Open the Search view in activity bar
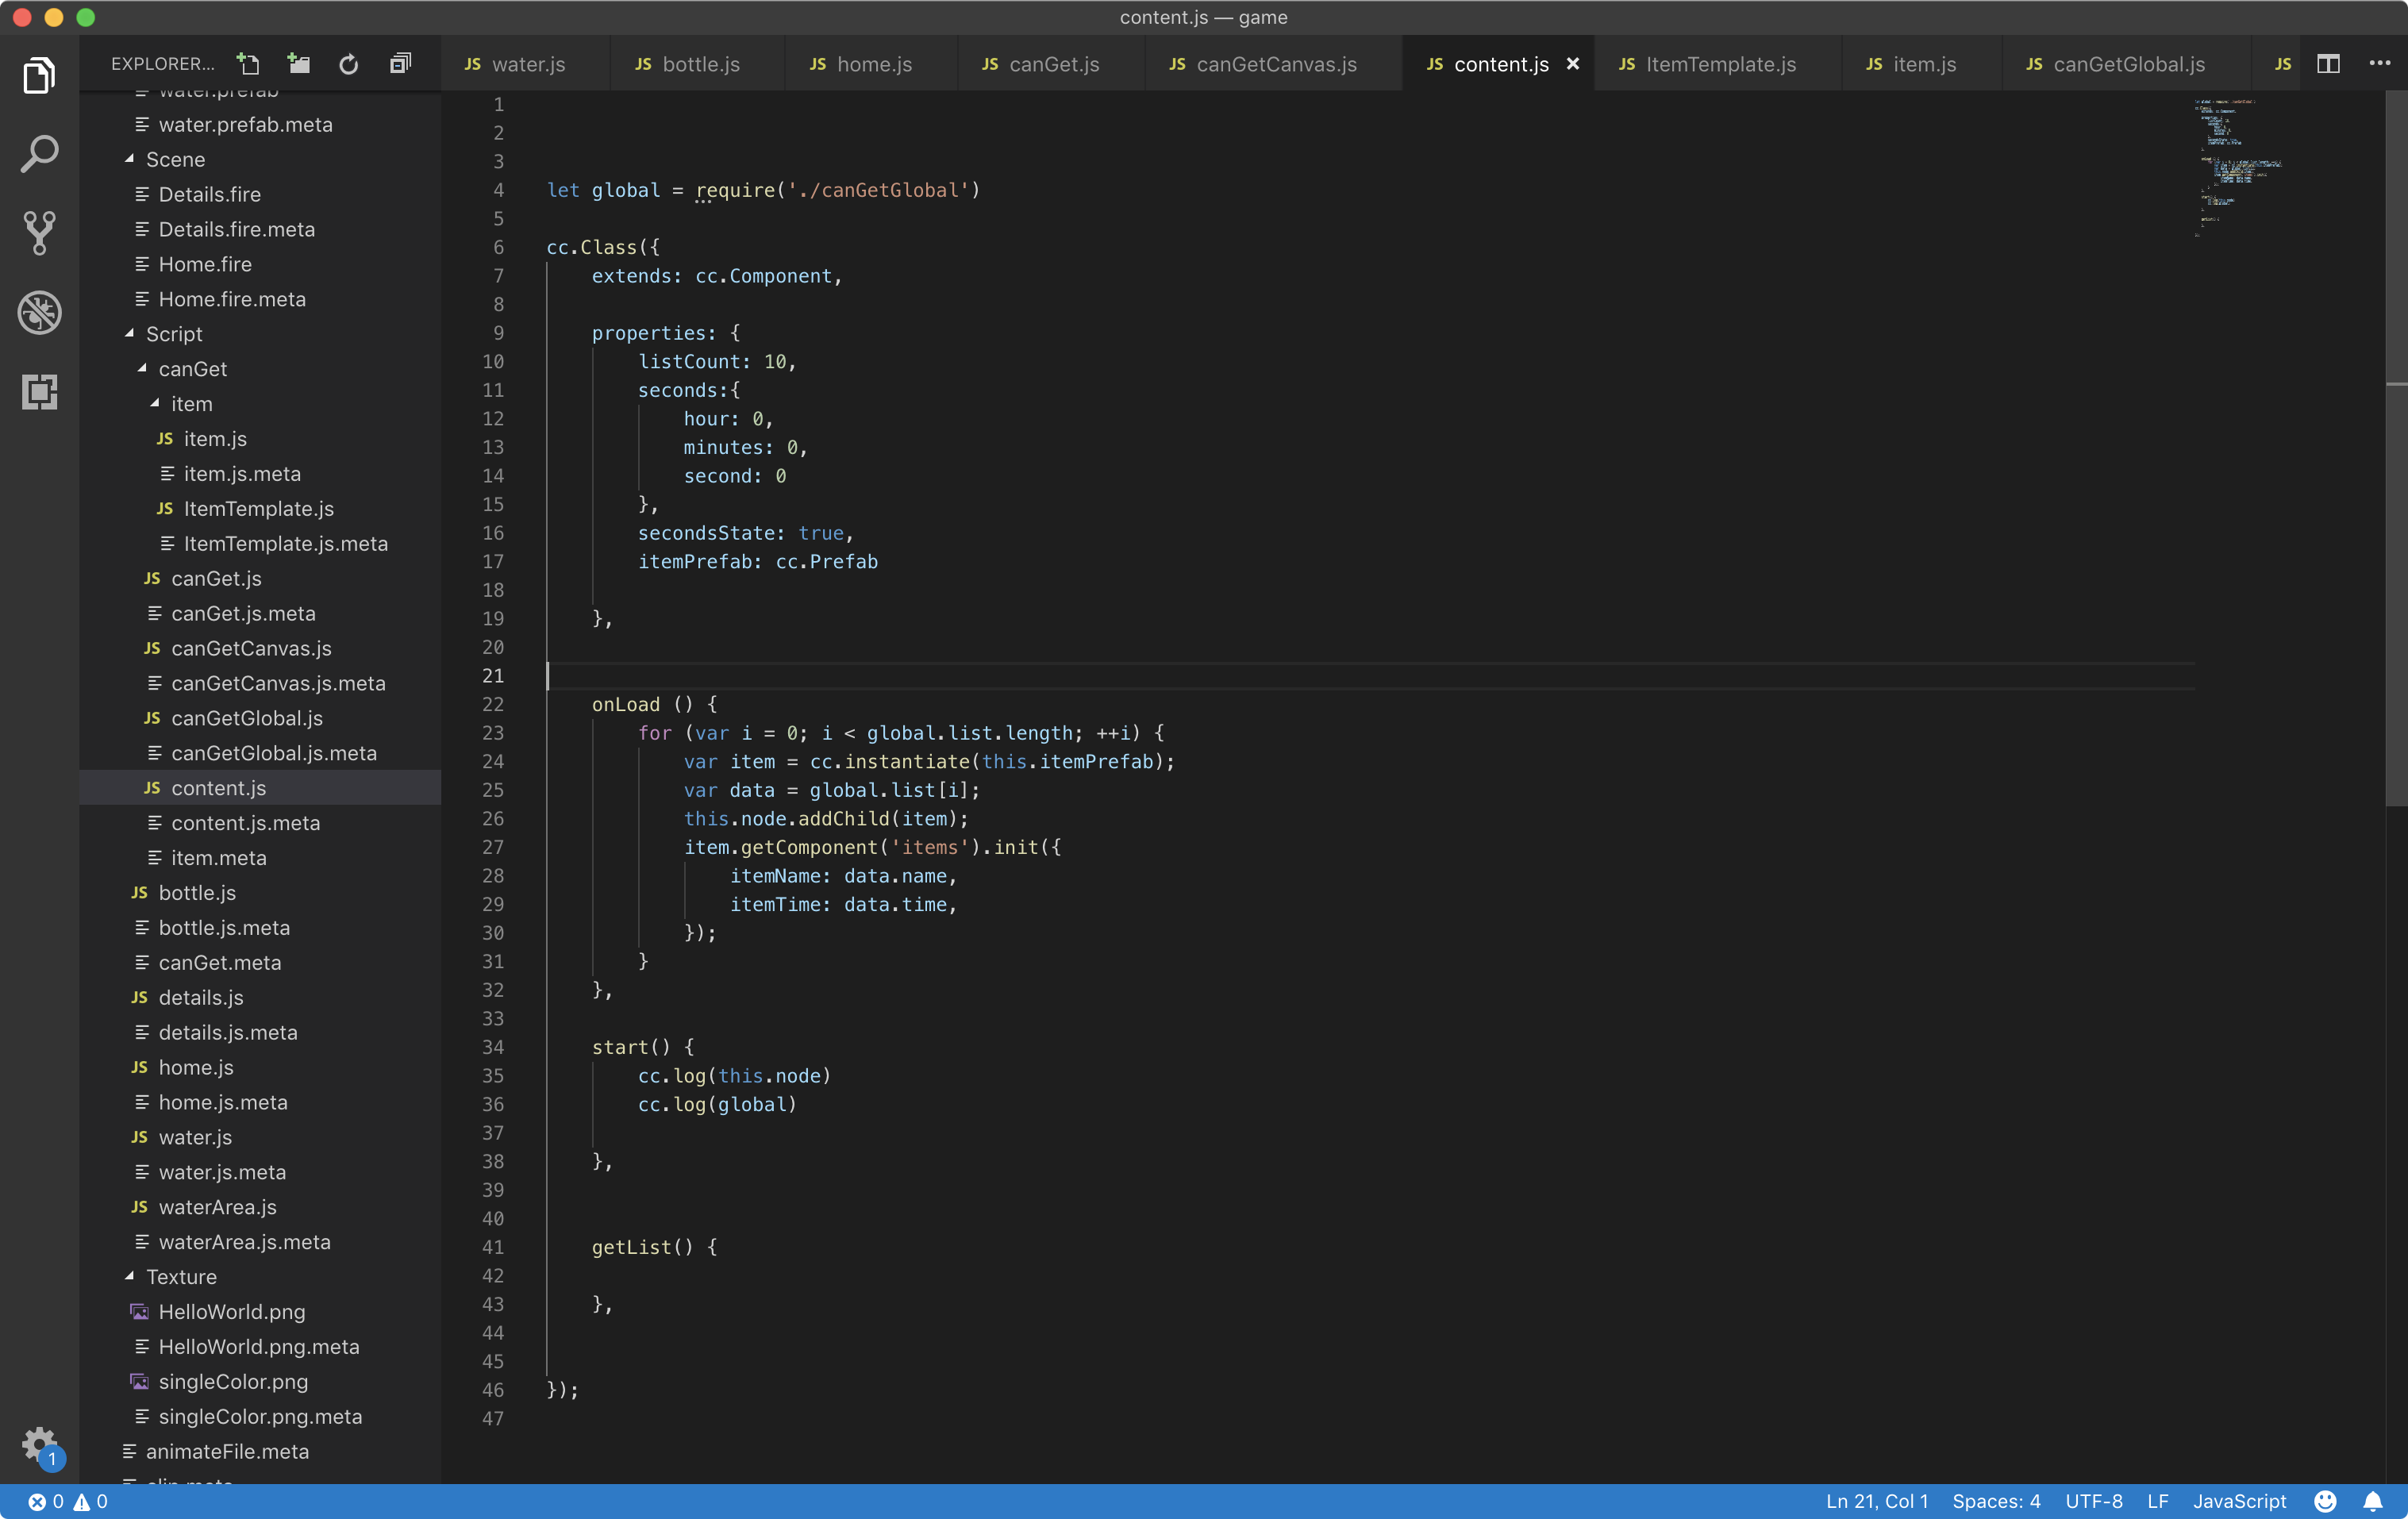This screenshot has height=1519, width=2408. (x=39, y=154)
